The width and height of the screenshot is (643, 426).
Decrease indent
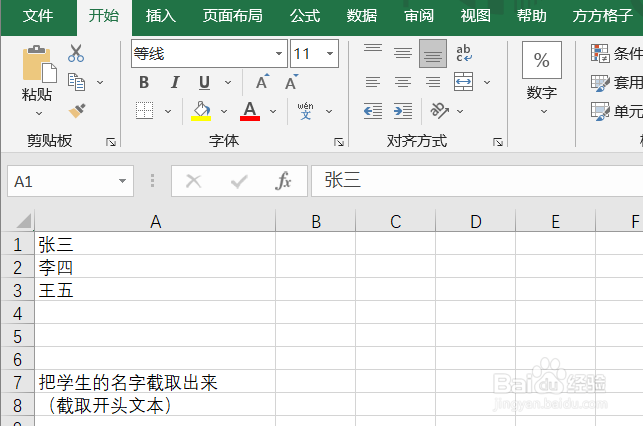pyautogui.click(x=373, y=111)
